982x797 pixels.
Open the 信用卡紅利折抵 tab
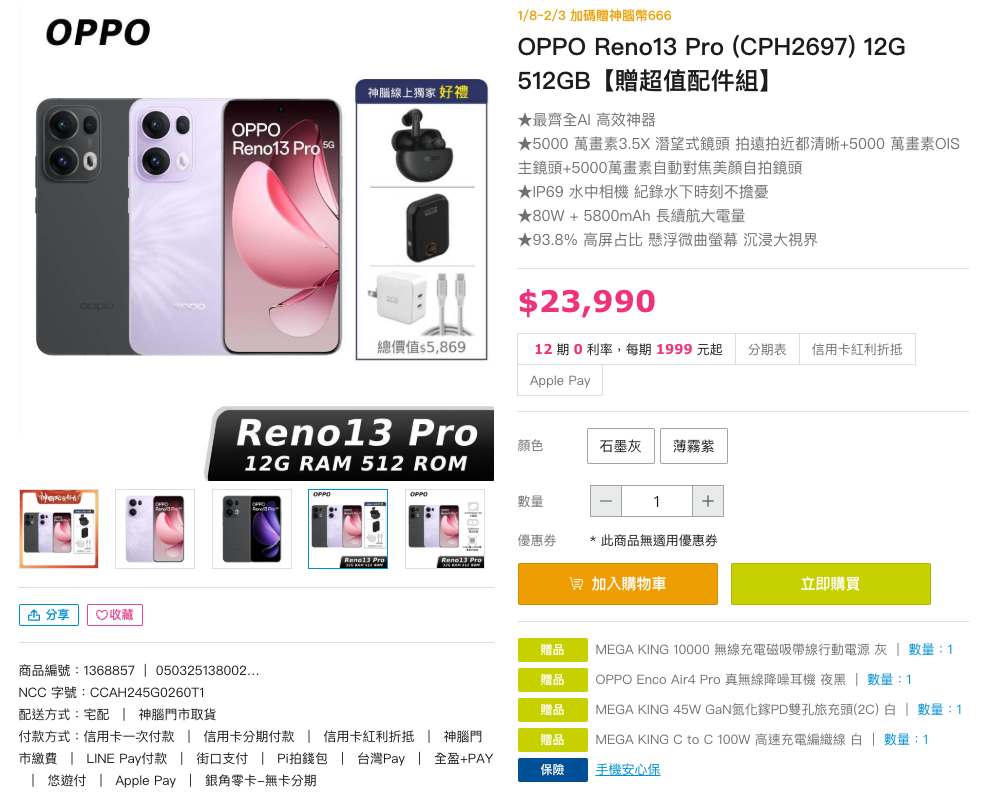[x=857, y=349]
